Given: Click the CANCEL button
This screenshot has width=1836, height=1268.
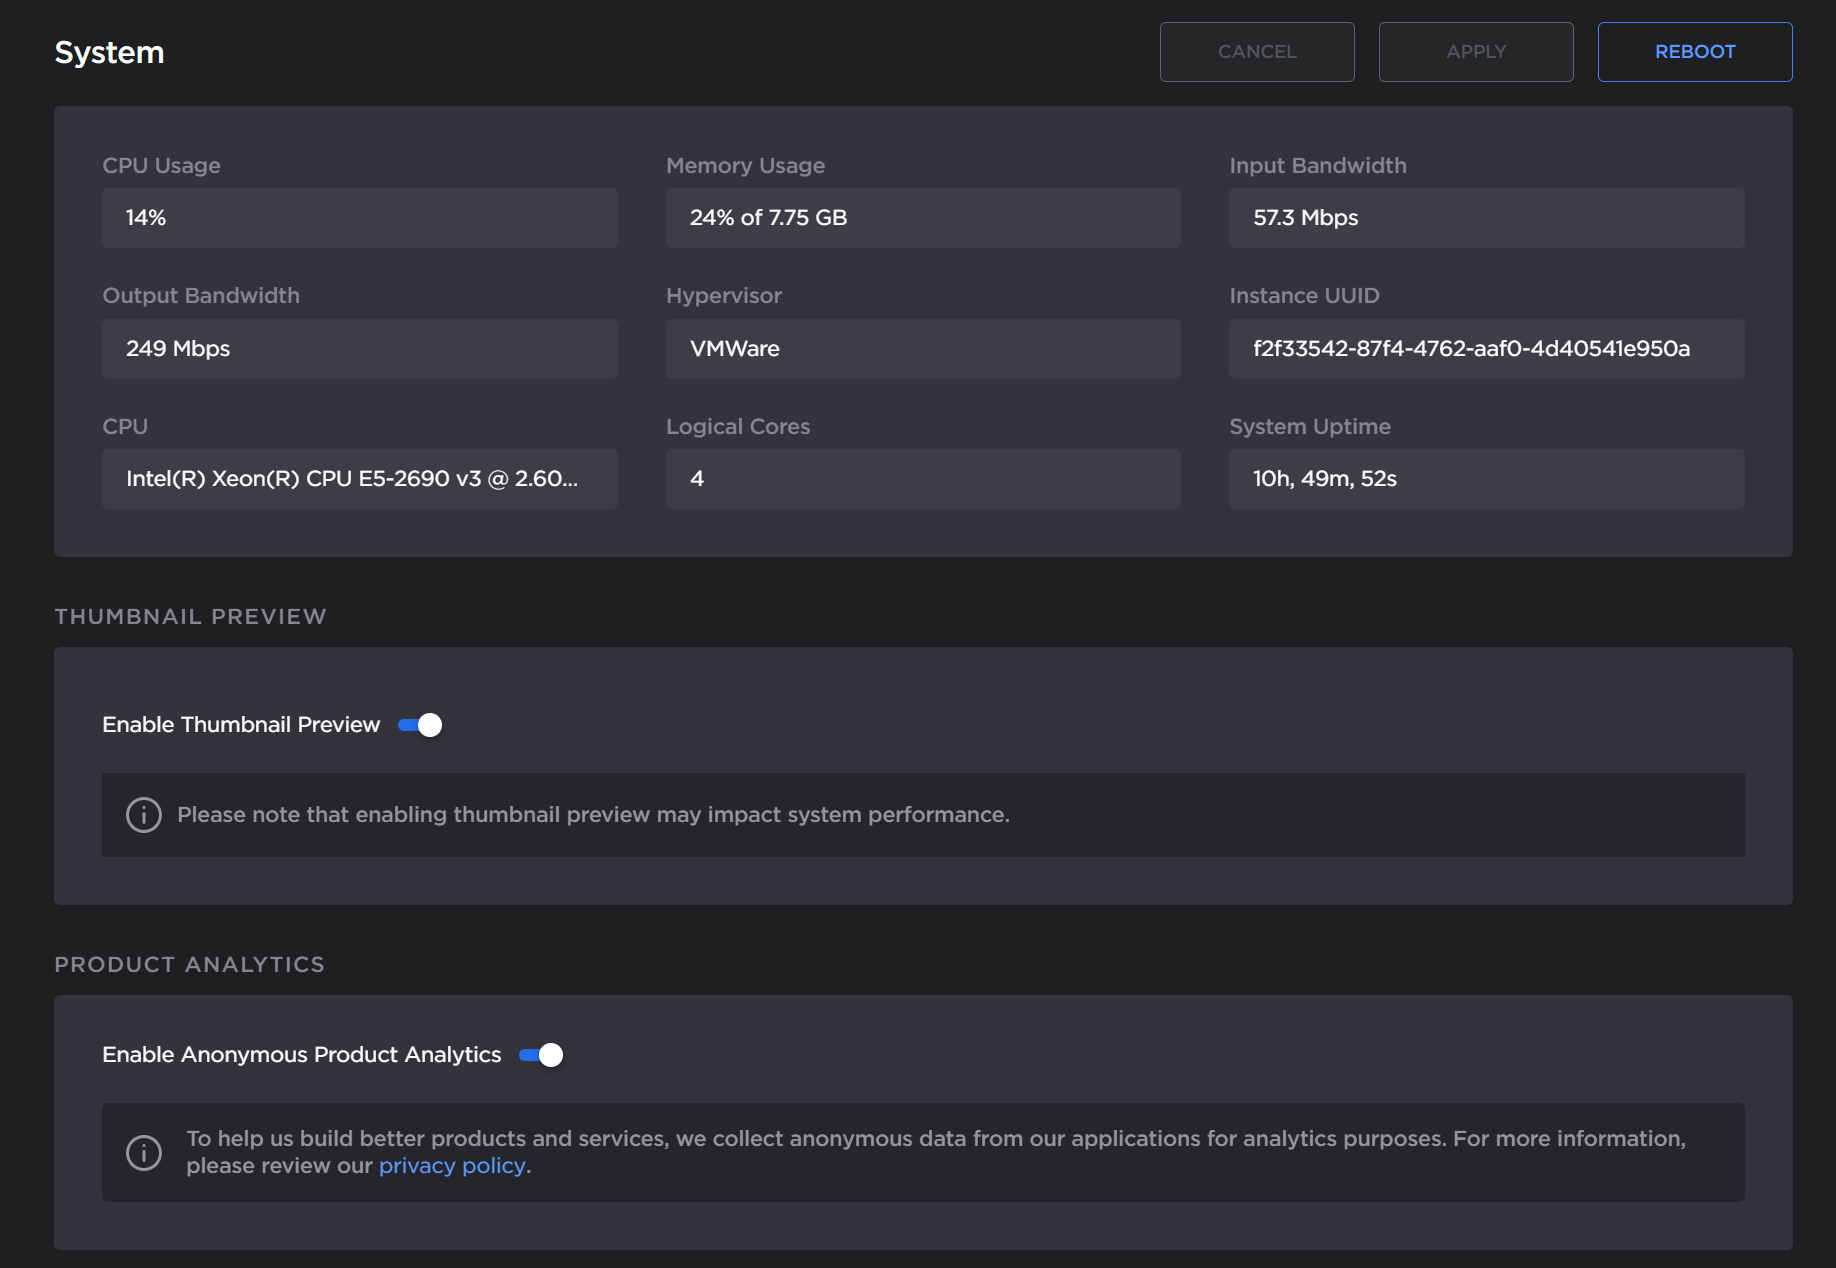Looking at the screenshot, I should point(1256,51).
